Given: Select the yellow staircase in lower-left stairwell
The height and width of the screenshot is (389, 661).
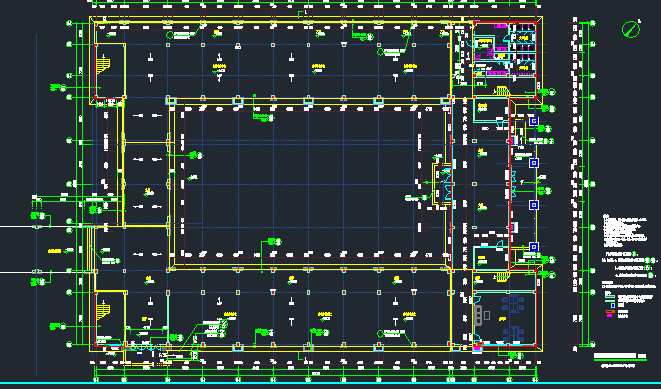Looking at the screenshot, I should pos(103,312).
